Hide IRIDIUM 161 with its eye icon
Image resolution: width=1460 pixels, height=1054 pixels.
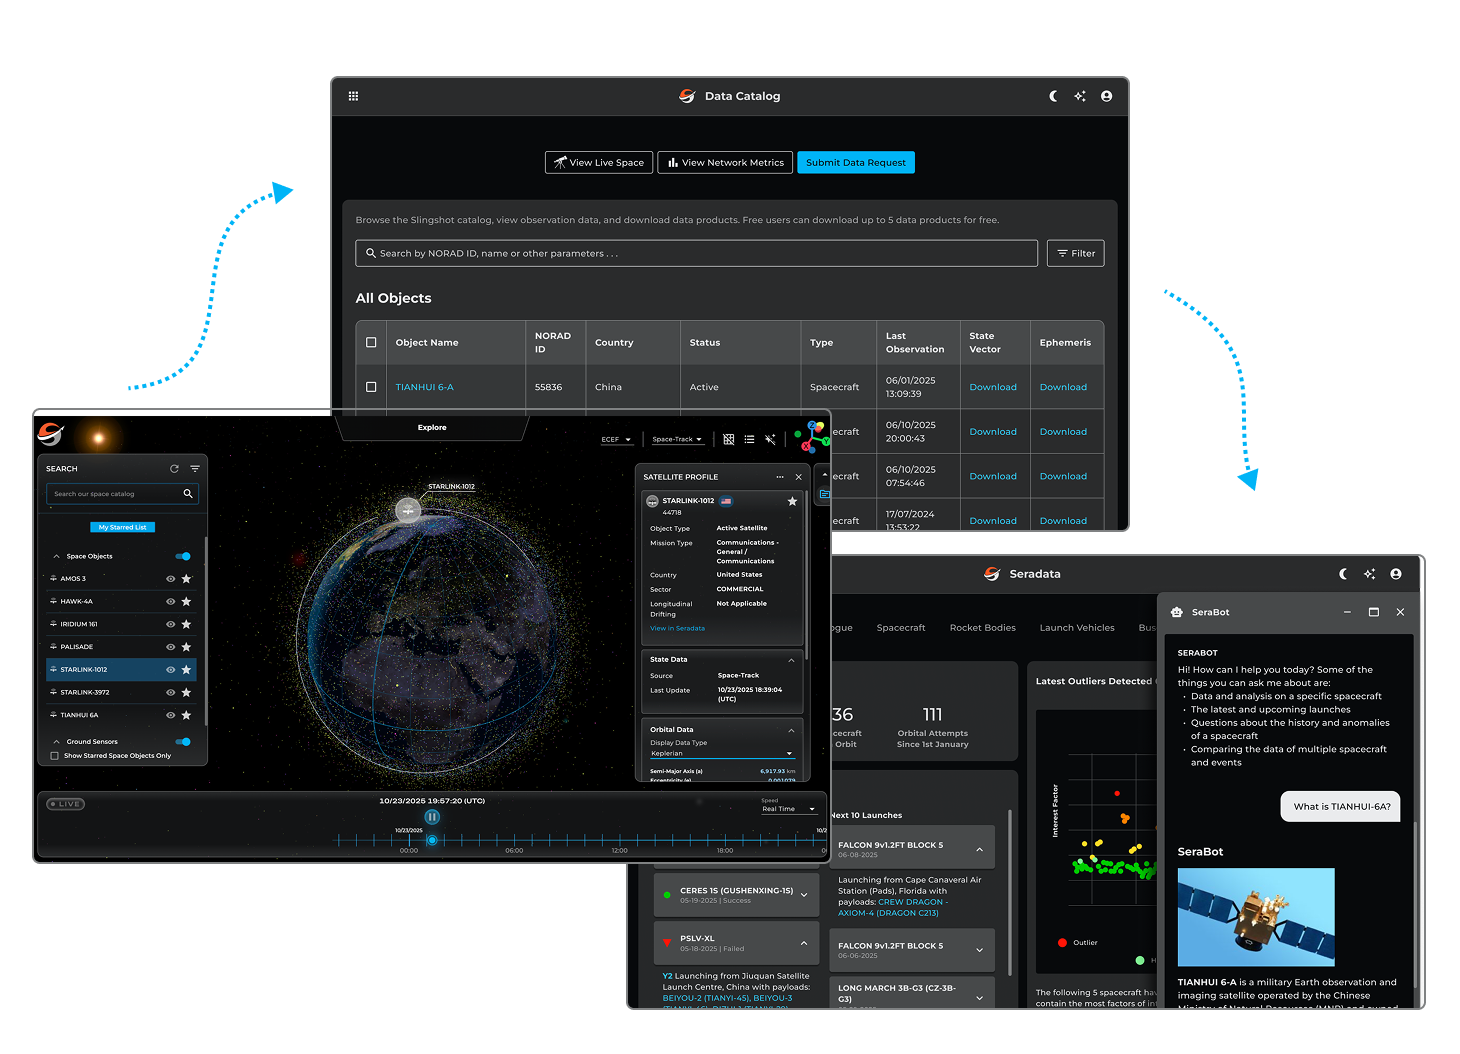170,624
